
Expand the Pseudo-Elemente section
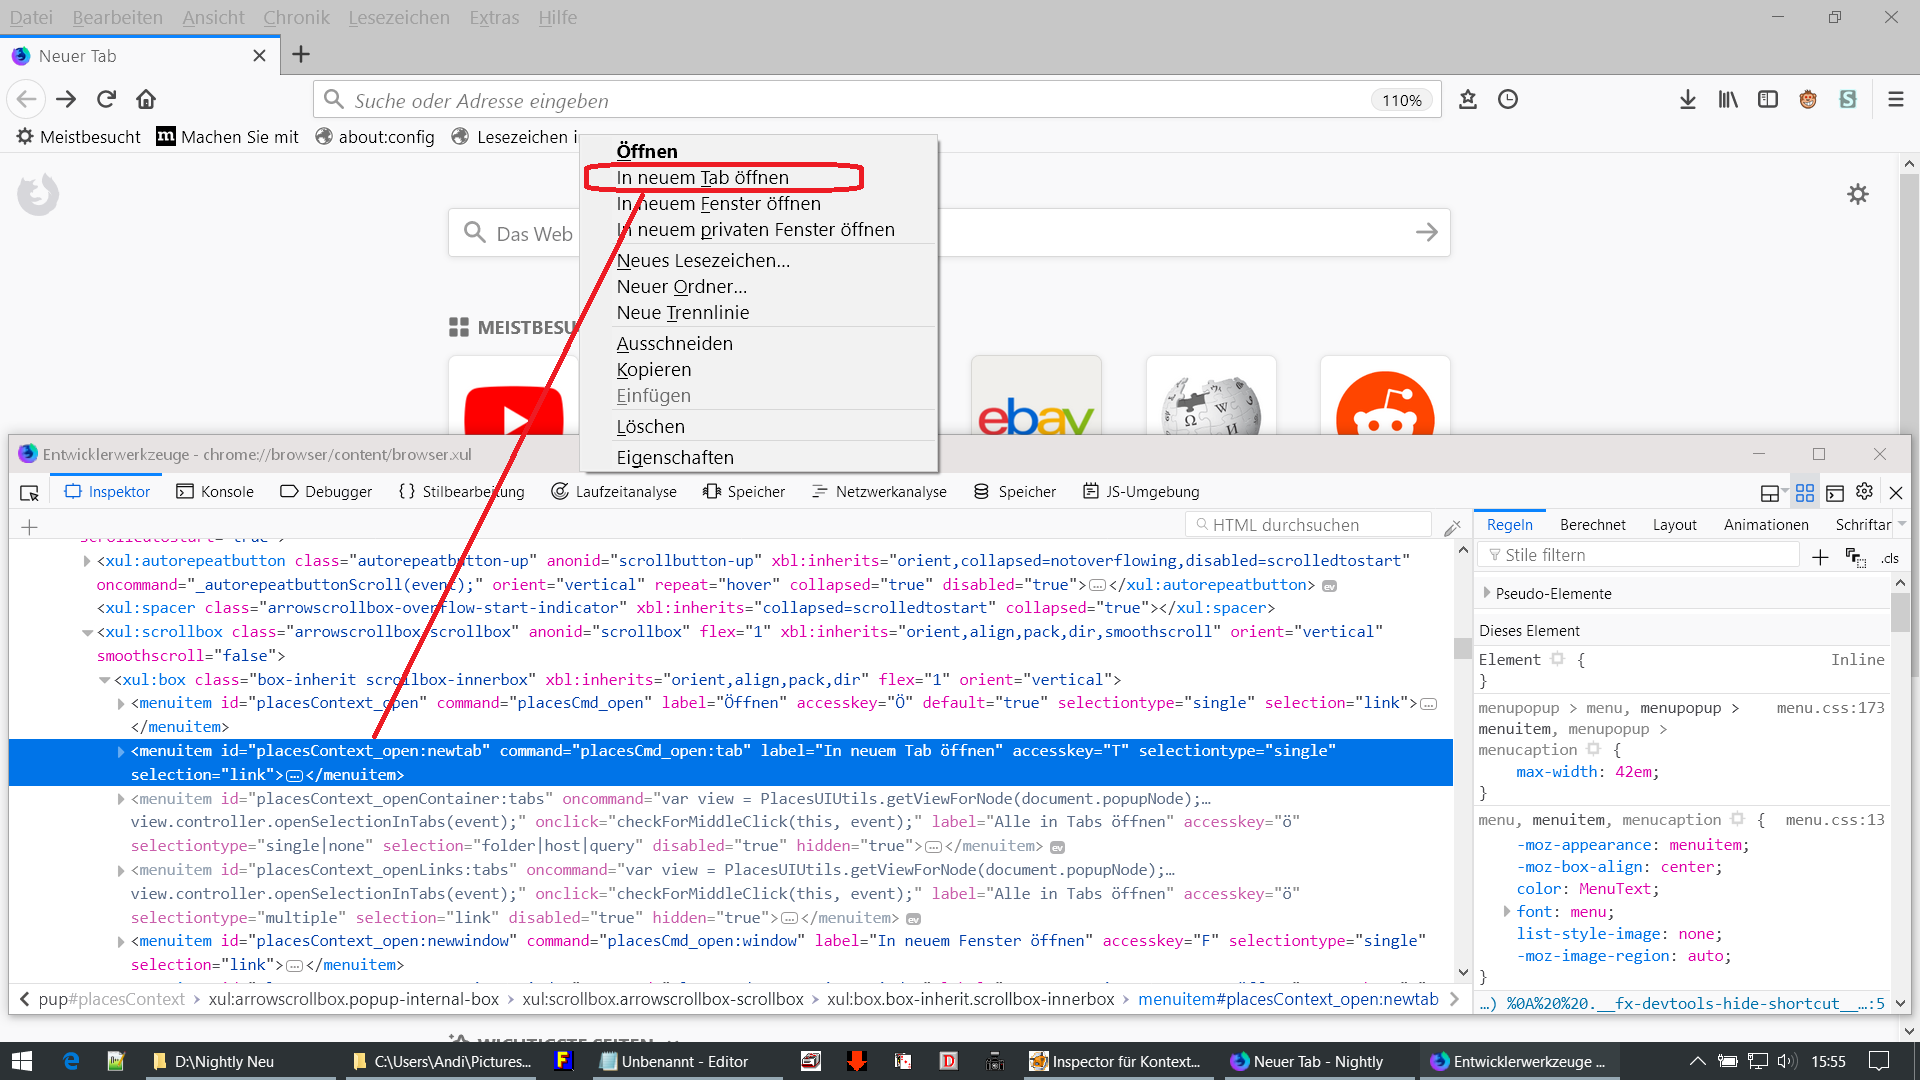coord(1487,593)
